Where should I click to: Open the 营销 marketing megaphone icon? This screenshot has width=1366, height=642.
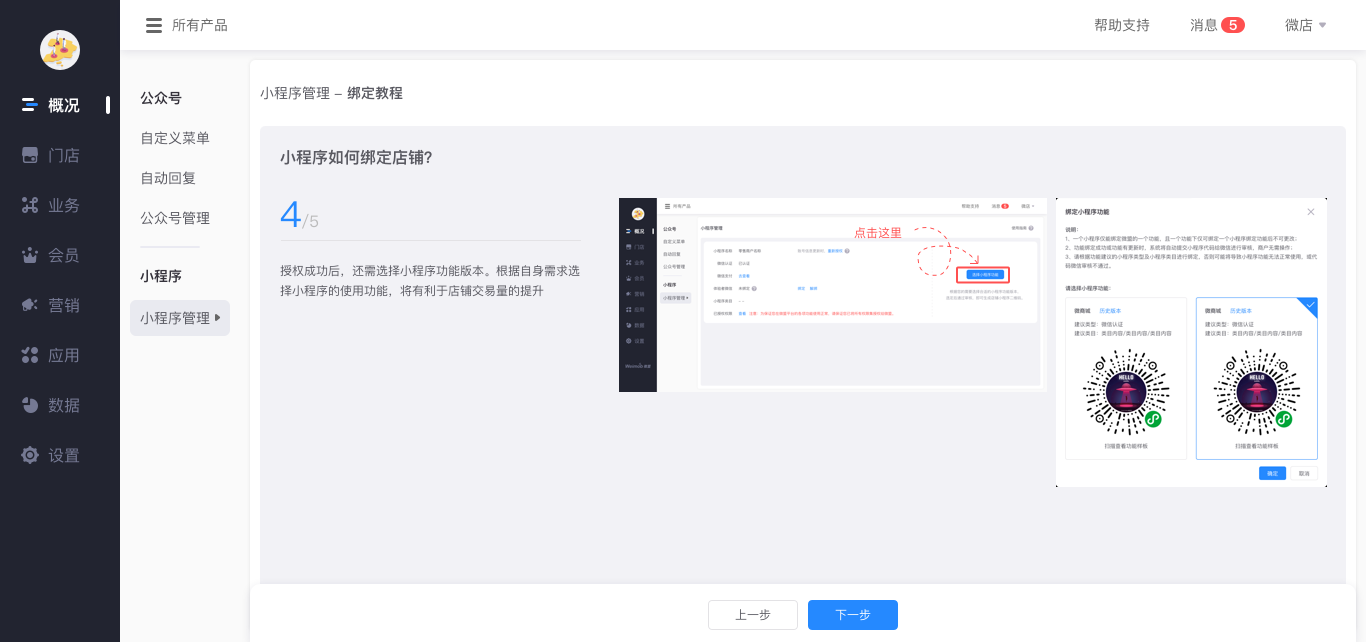[30, 305]
